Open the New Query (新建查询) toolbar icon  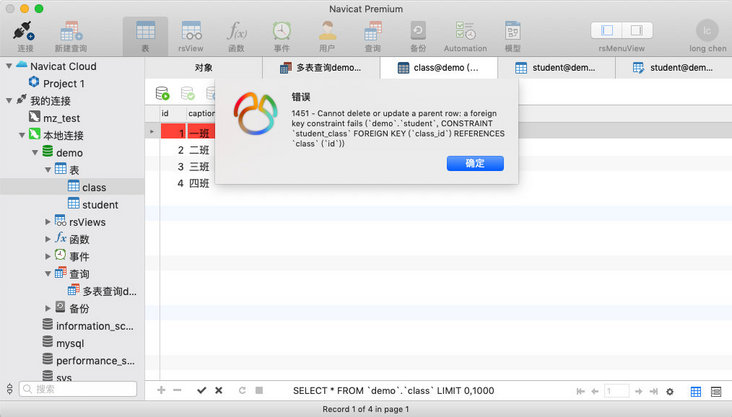click(71, 31)
